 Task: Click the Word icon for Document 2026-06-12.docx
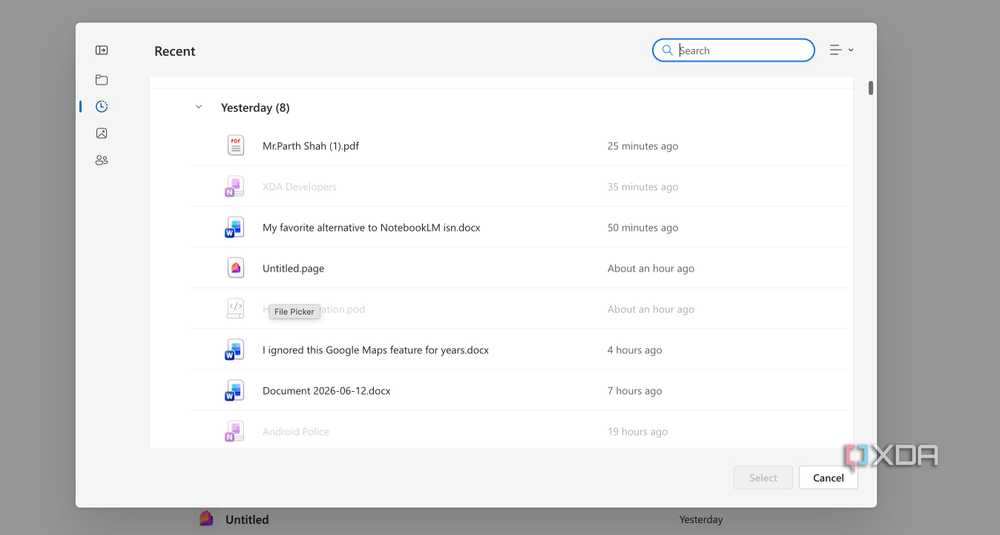pyautogui.click(x=234, y=391)
